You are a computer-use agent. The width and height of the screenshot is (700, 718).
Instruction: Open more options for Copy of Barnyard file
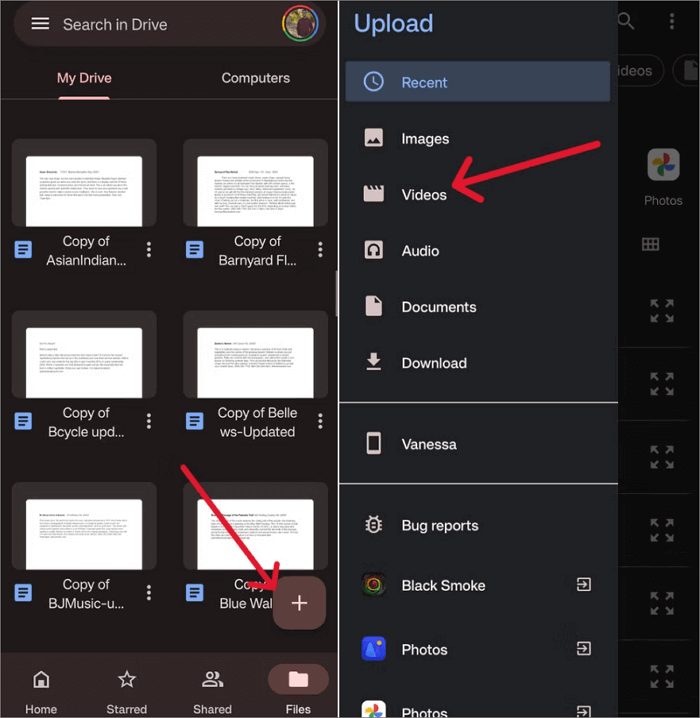pos(320,250)
